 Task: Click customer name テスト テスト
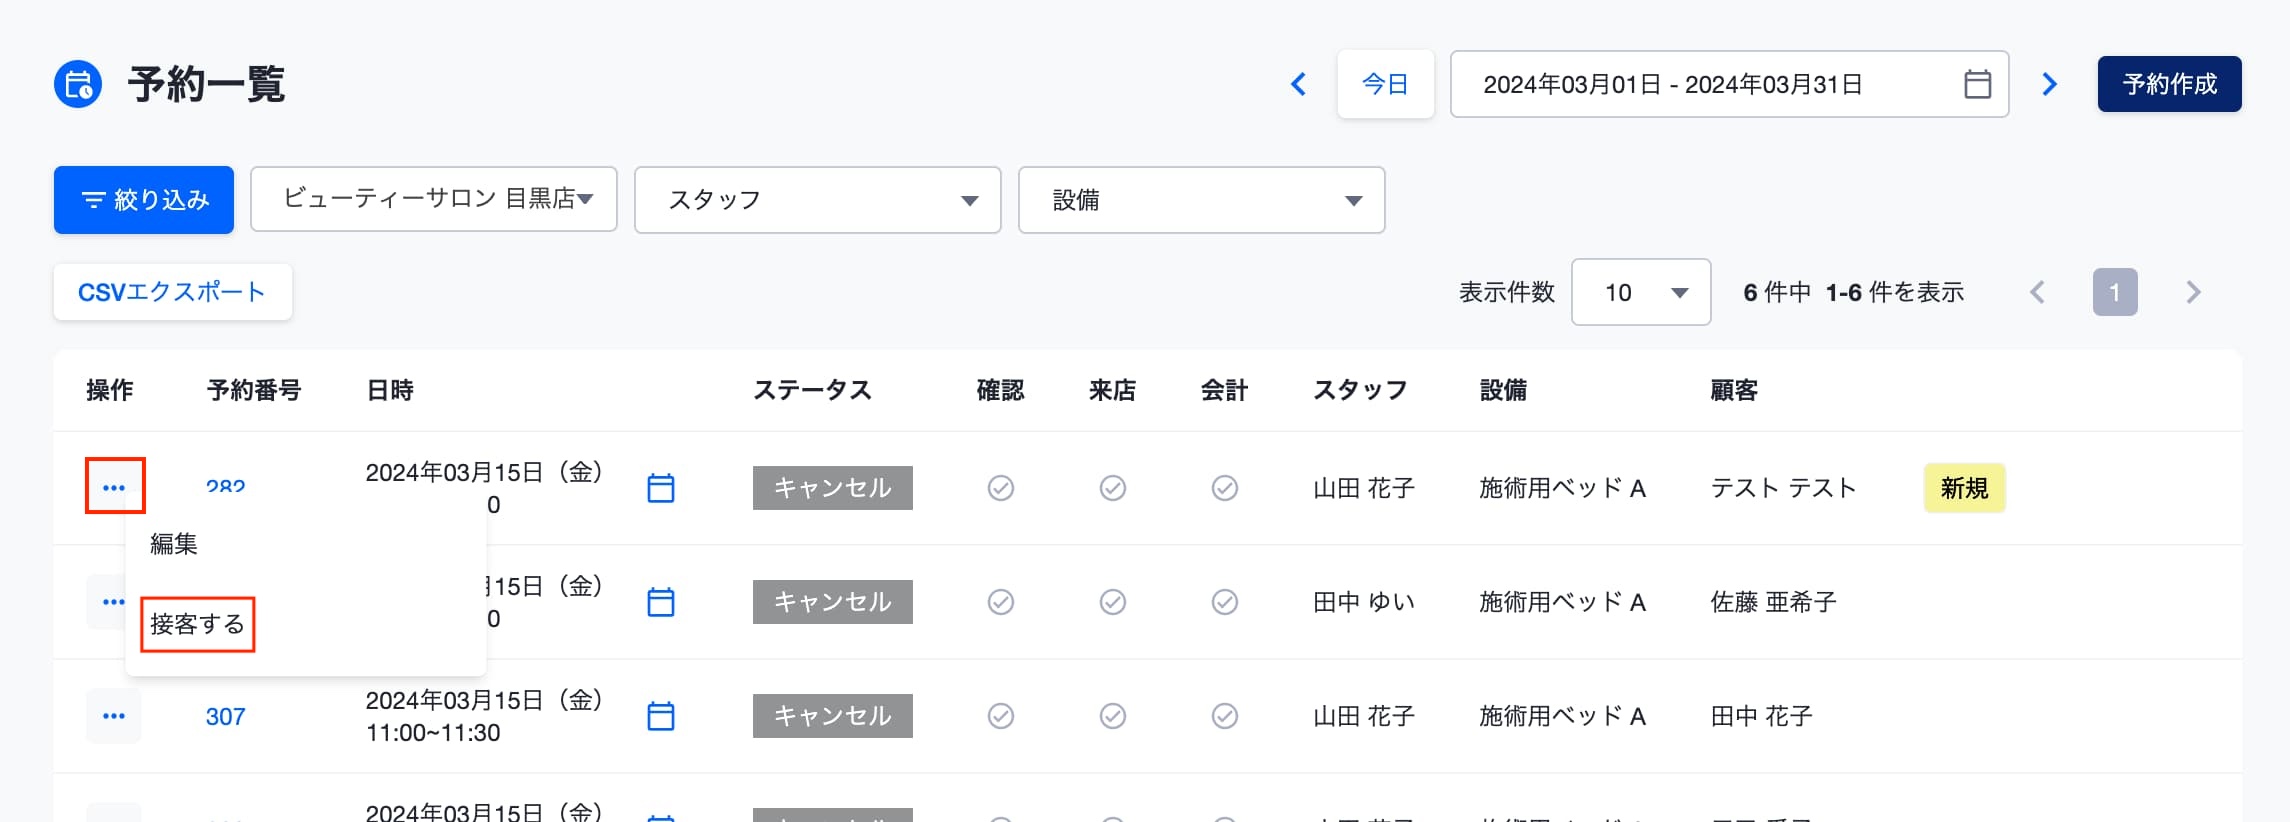click(x=1784, y=488)
